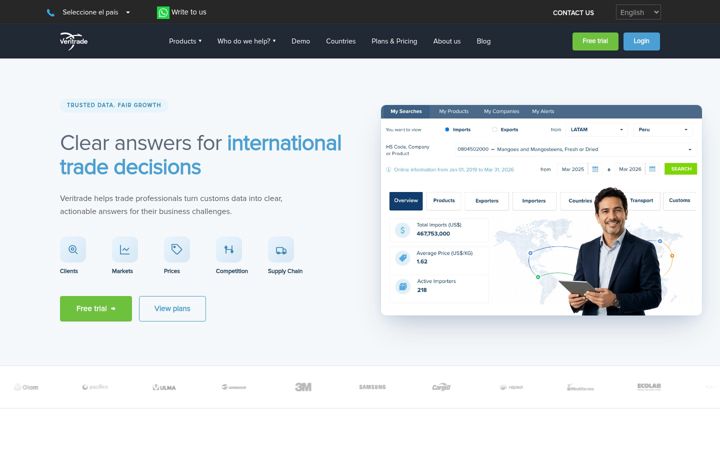This screenshot has height=450, width=720.
Task: Click the Veritrade logo
Action: point(73,41)
